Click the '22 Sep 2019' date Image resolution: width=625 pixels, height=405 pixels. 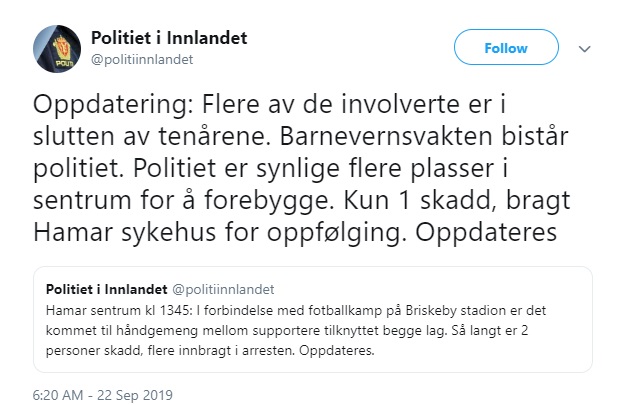[135, 389]
